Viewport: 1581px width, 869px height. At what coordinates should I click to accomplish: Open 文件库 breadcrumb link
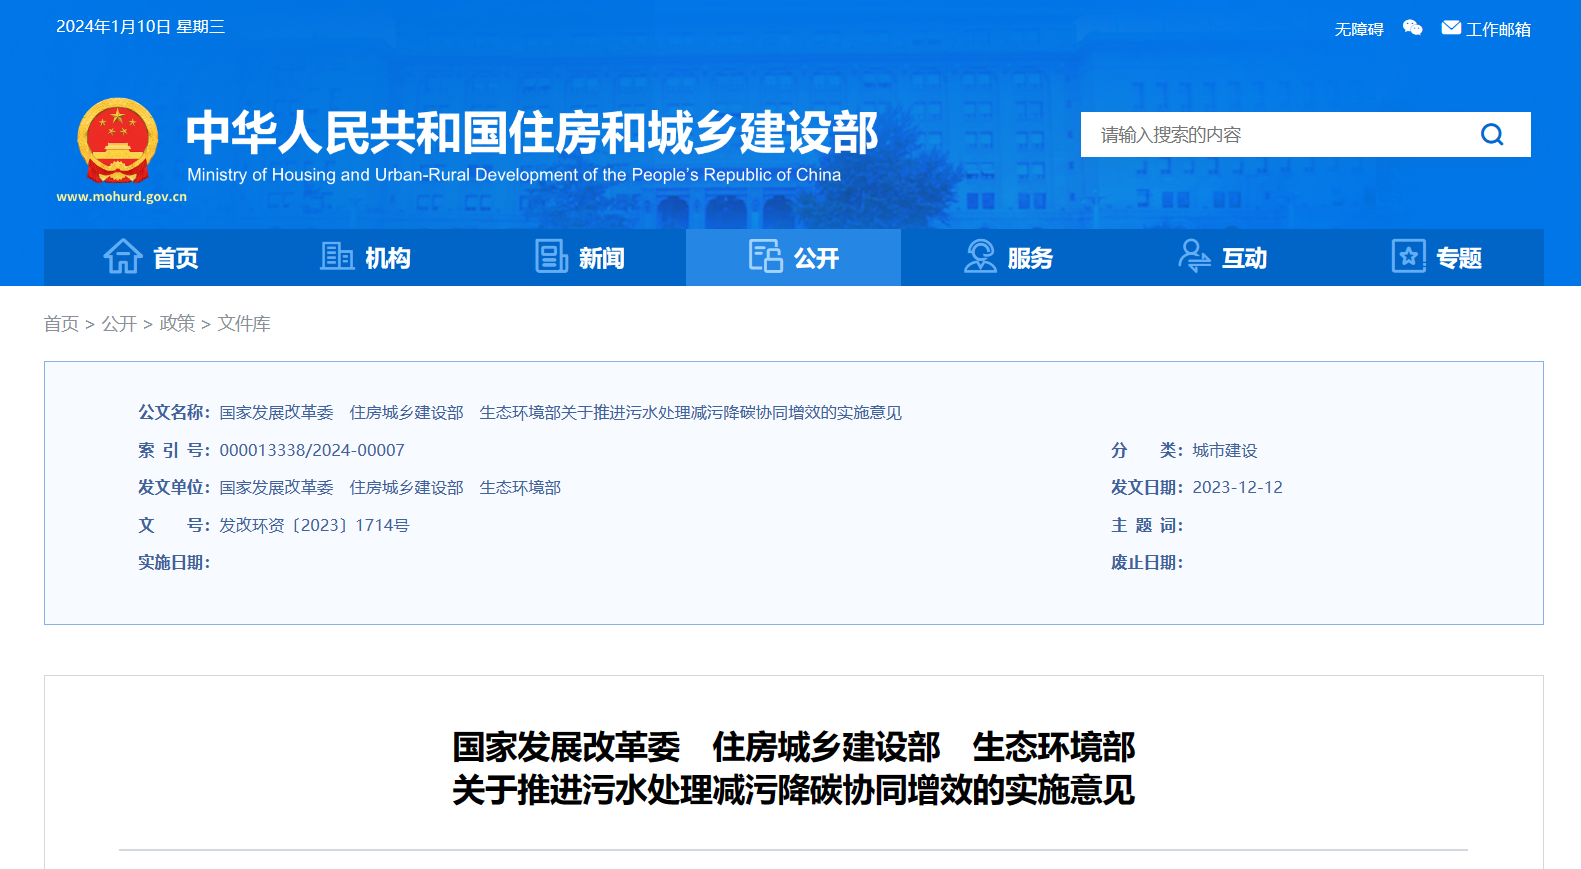[x=244, y=324]
